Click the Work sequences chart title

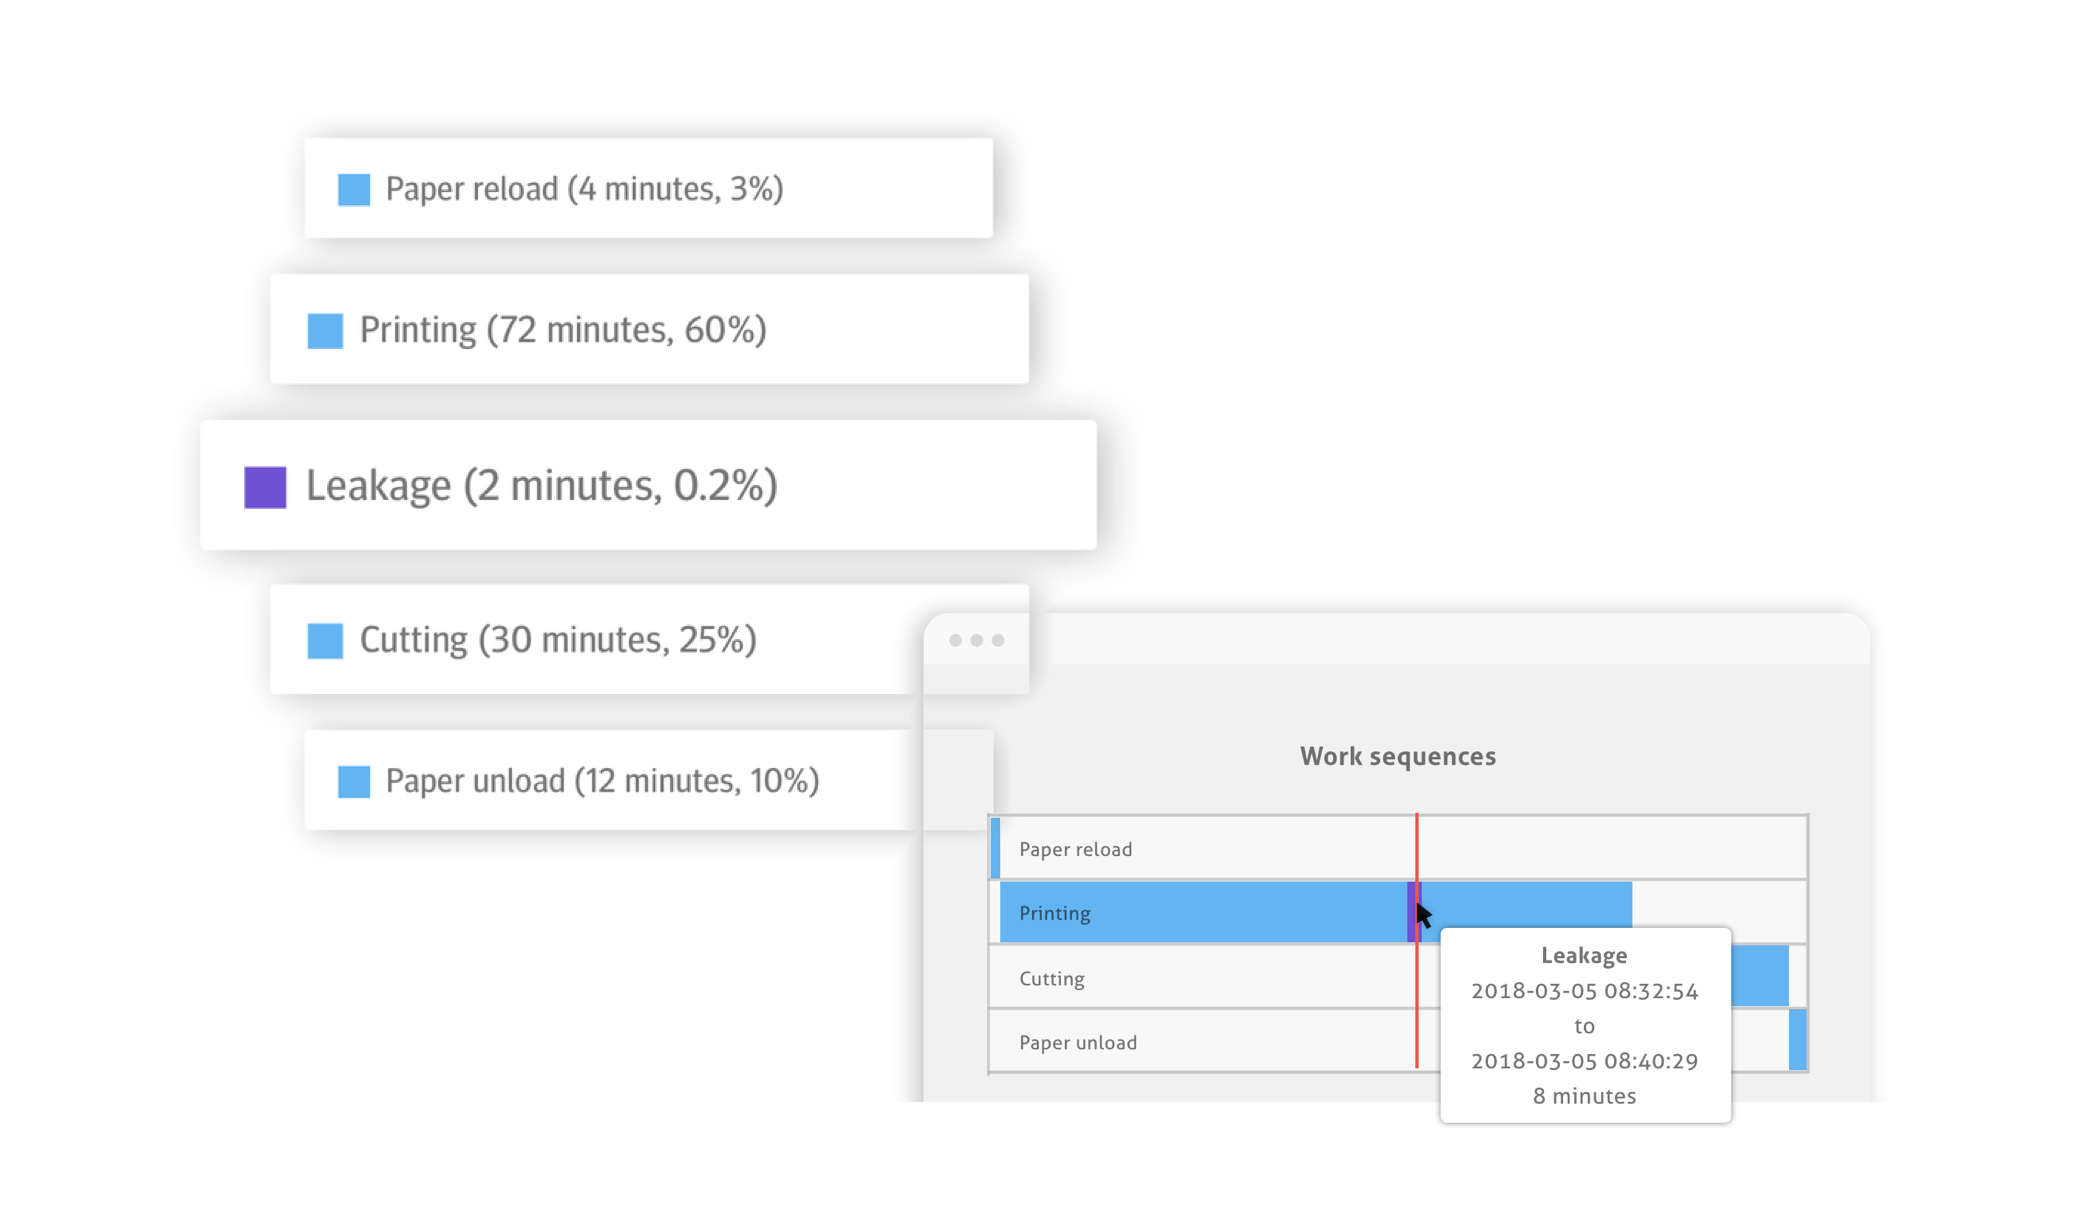tap(1397, 756)
